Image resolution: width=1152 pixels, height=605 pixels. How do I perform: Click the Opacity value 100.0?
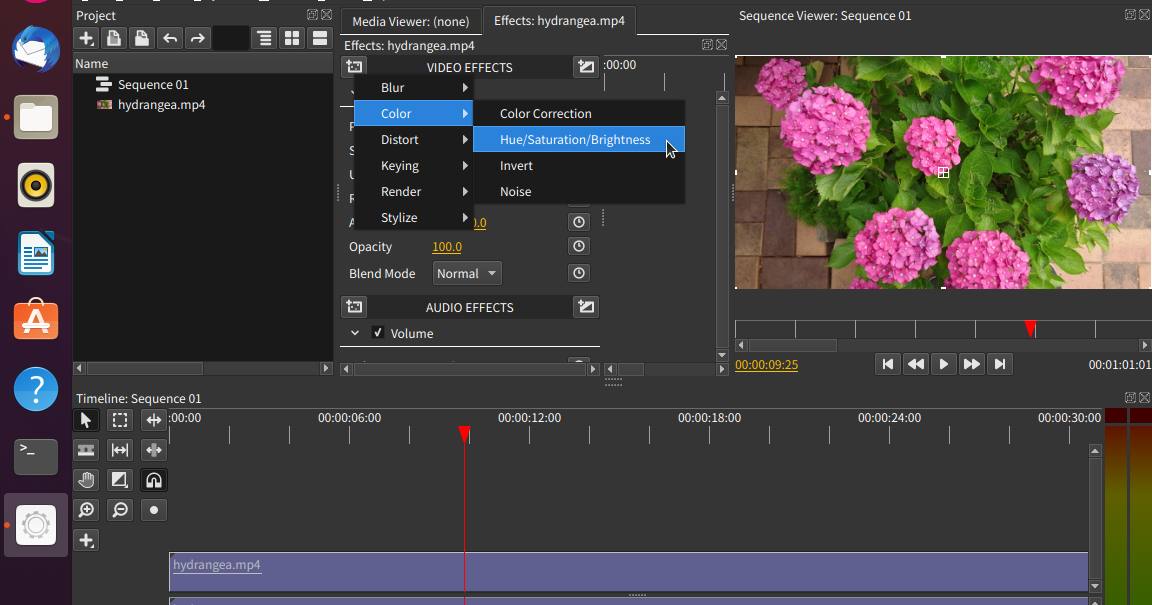click(446, 246)
